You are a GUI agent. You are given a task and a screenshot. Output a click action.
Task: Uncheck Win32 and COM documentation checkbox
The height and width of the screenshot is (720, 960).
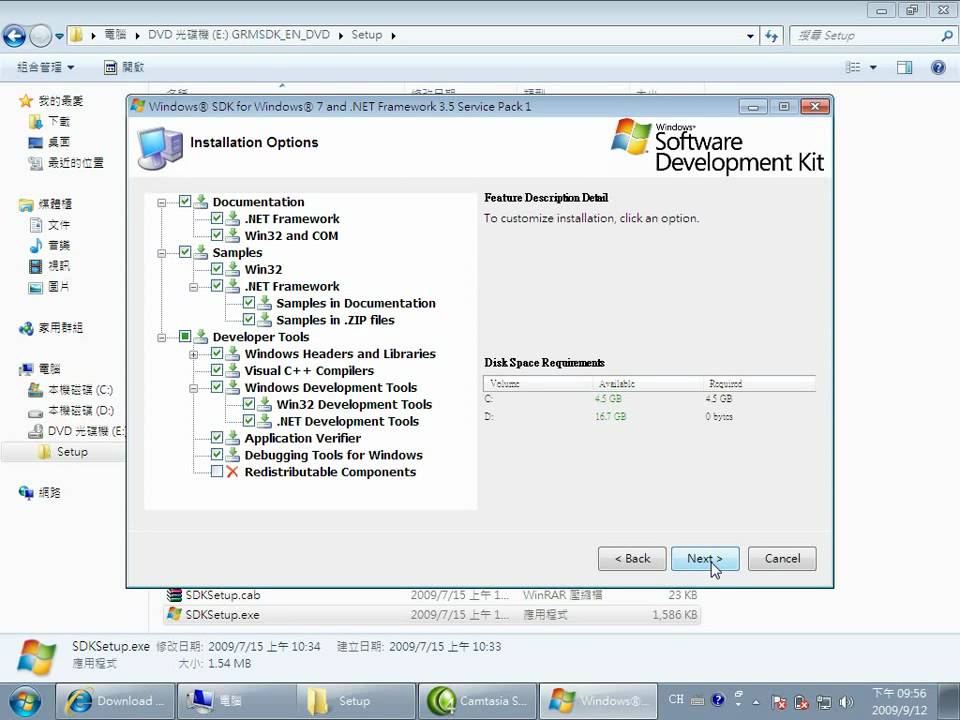tap(217, 234)
